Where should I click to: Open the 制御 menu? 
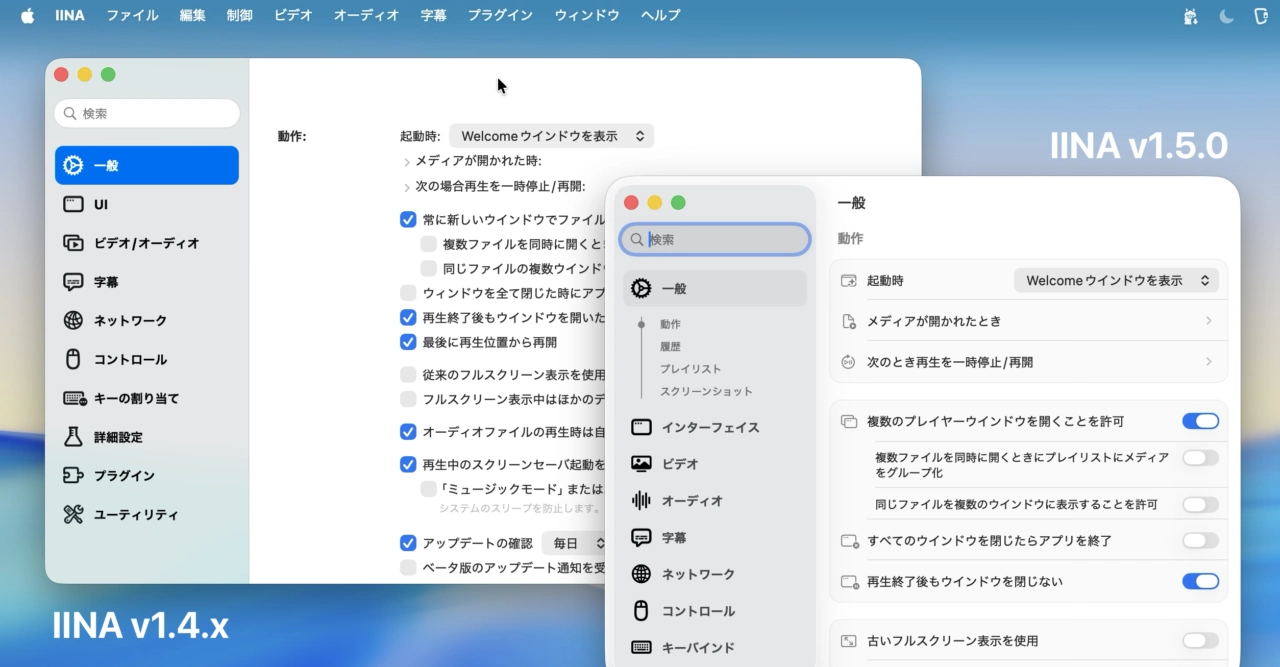tap(240, 15)
